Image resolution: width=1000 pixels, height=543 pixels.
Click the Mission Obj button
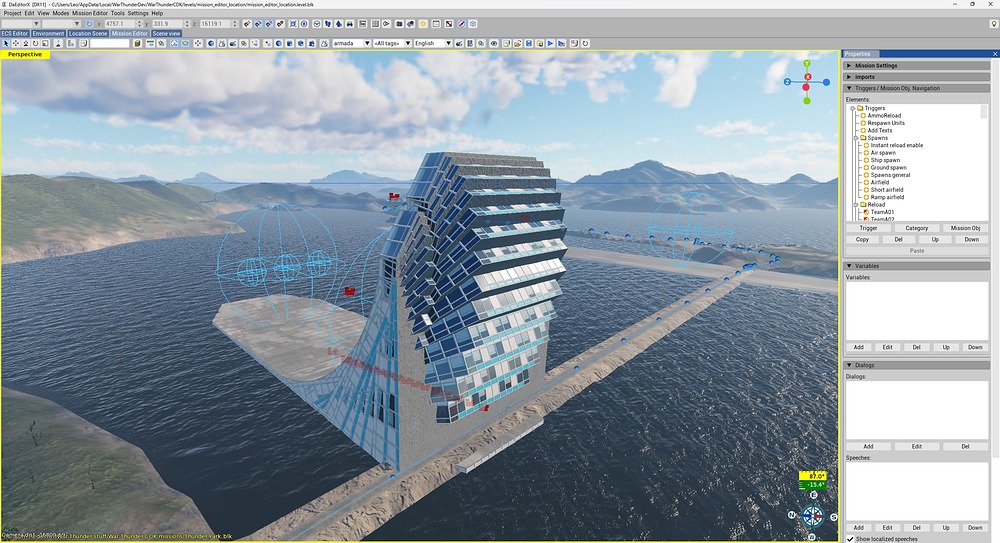(x=965, y=228)
